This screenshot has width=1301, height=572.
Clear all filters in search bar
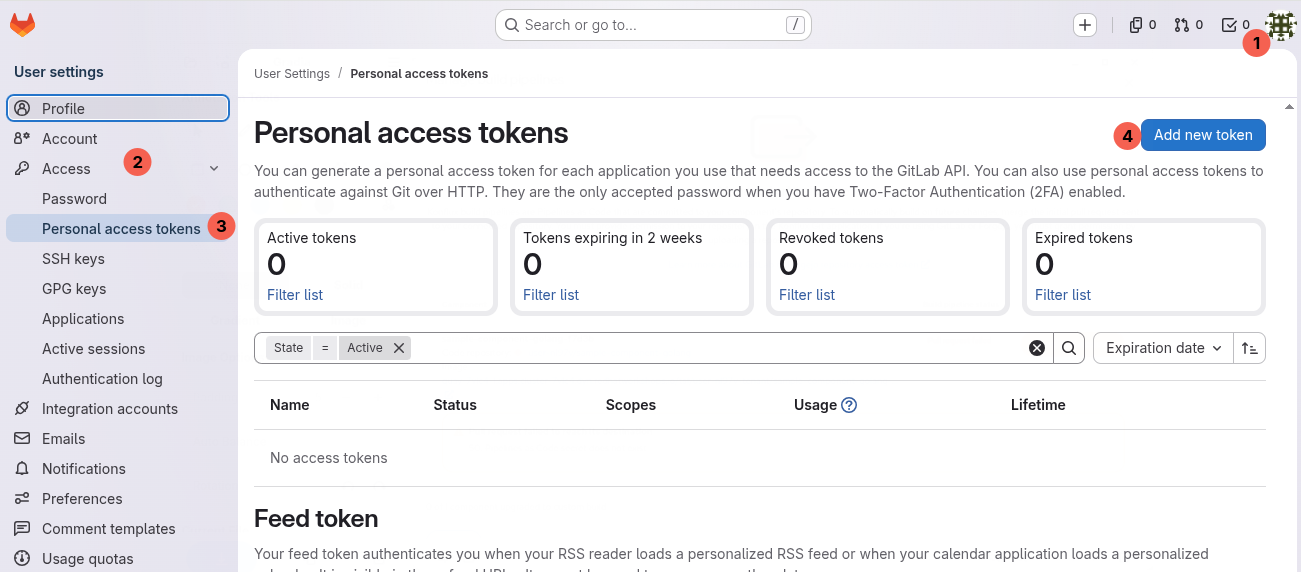tap(1037, 348)
